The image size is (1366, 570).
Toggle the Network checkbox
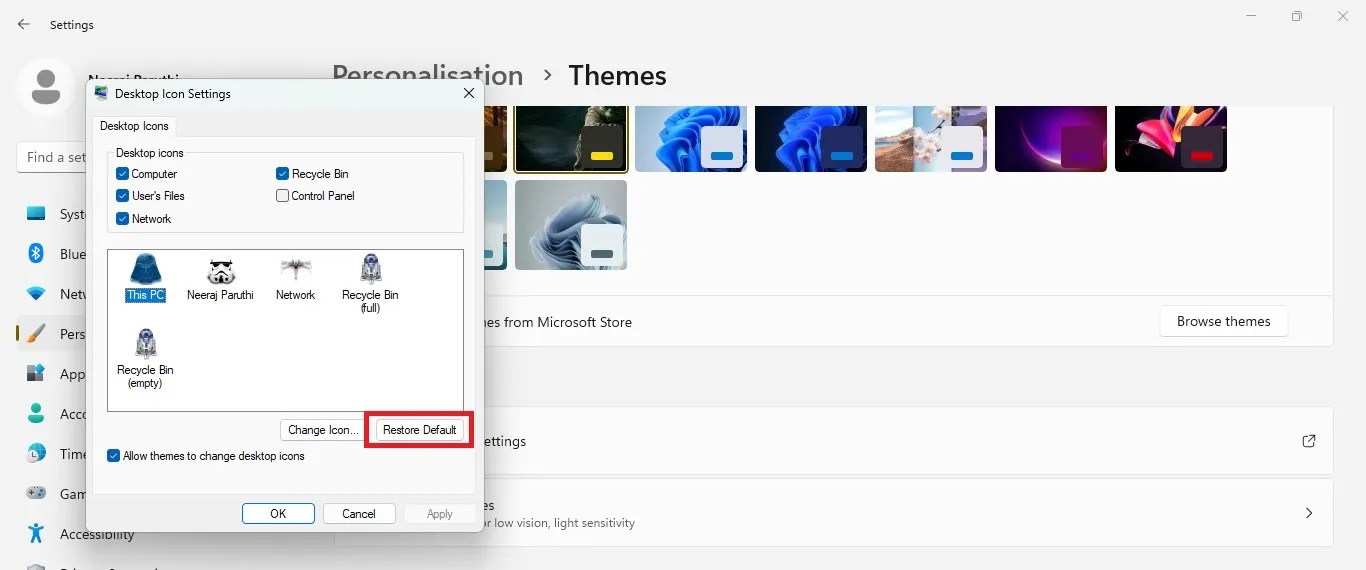click(x=122, y=219)
